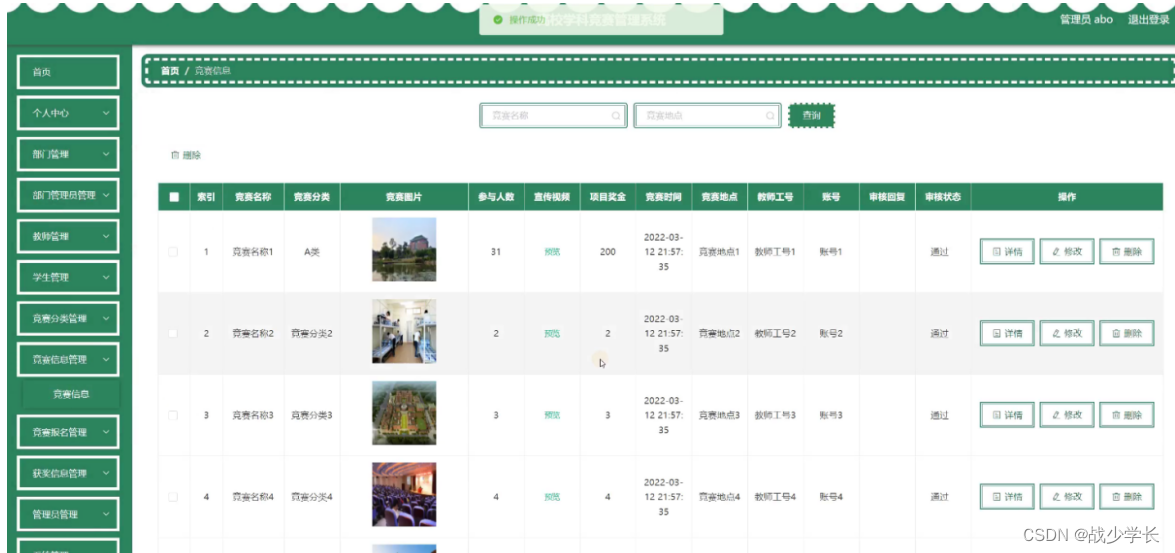This screenshot has width=1175, height=553.
Task: Click the search icon in 竞赛名称 field
Action: point(616,116)
